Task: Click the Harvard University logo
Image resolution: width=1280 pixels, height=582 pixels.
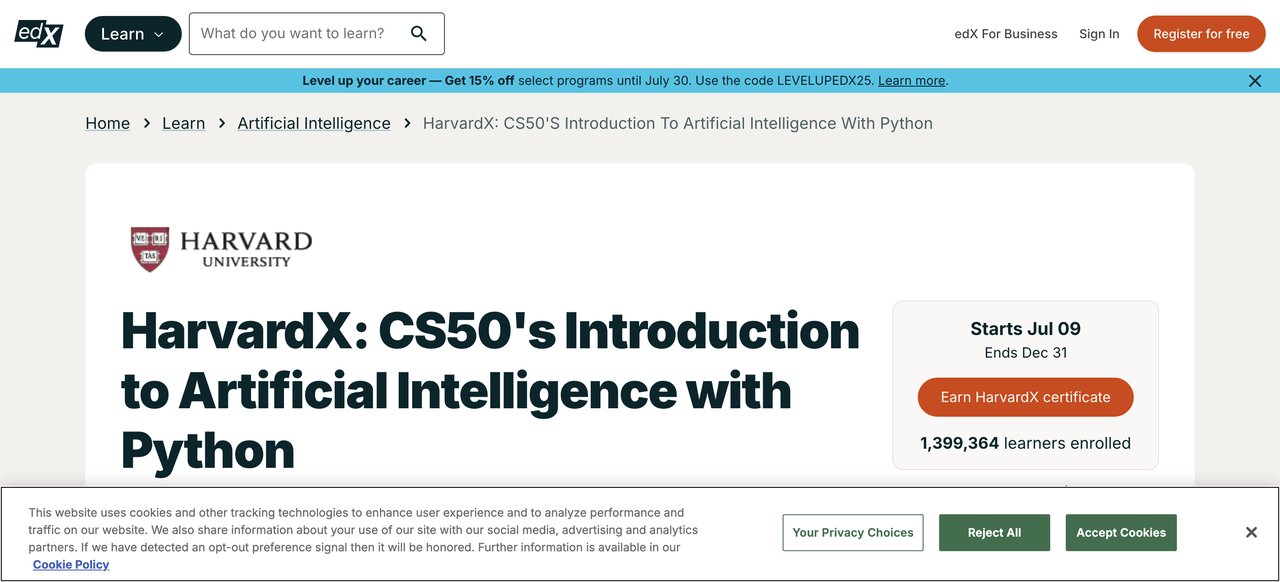Action: (x=221, y=249)
